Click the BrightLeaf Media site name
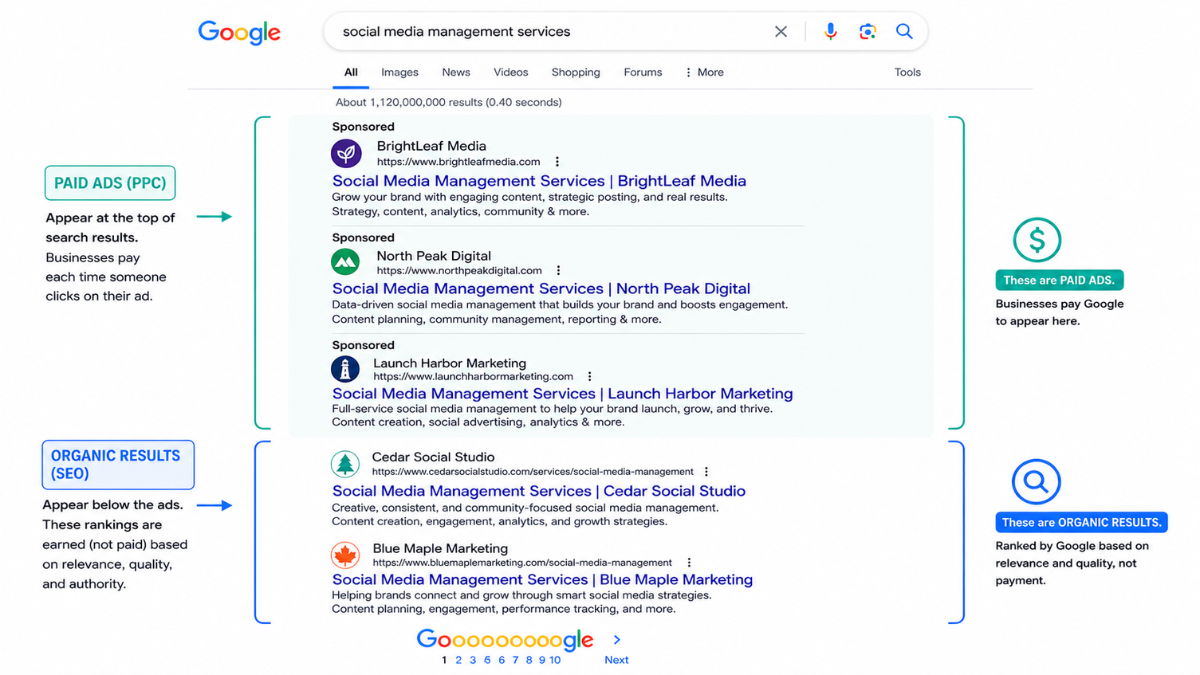The width and height of the screenshot is (1200, 675). tap(432, 146)
